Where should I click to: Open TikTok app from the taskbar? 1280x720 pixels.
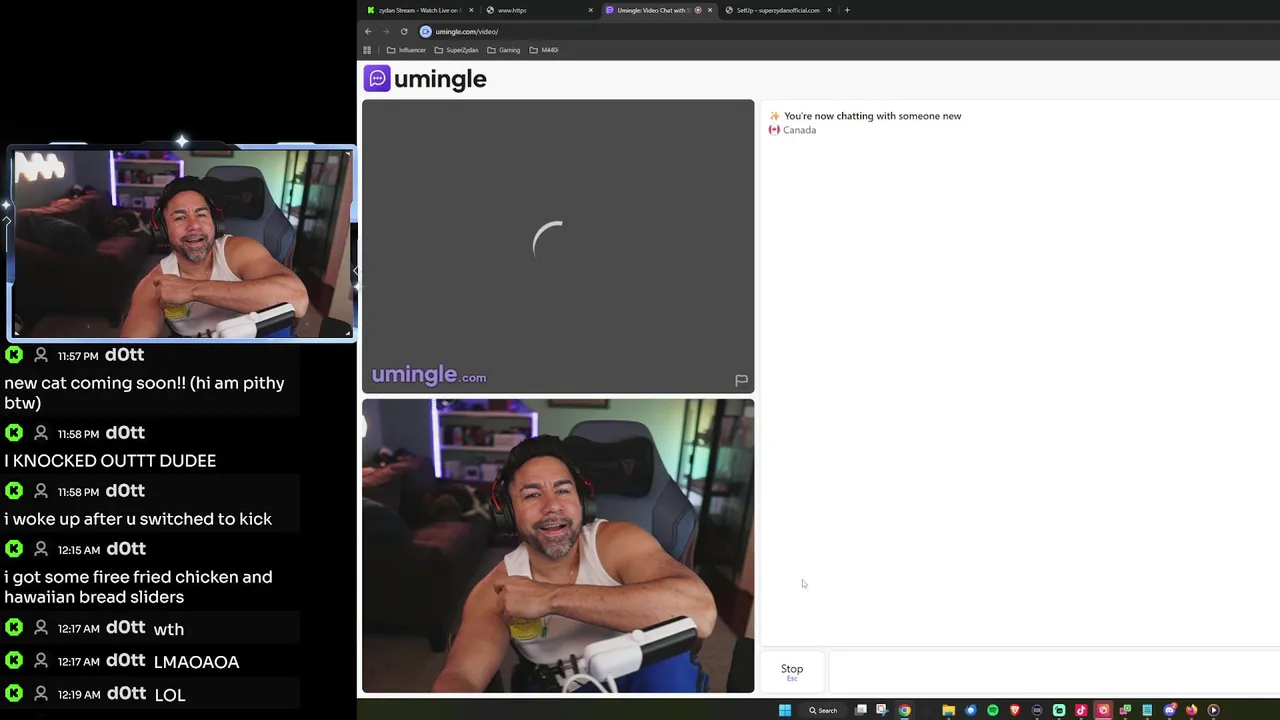[x=1081, y=710]
